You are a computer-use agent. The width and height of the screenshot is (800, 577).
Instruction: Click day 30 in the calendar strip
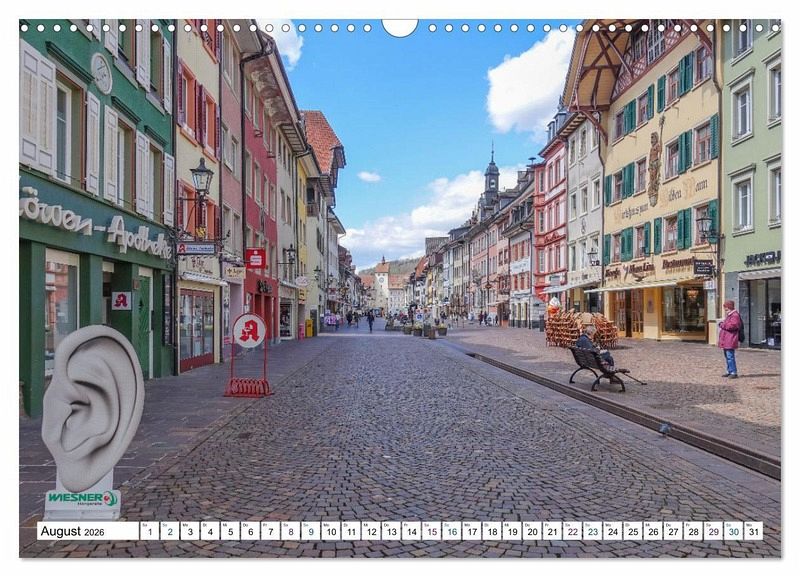click(733, 531)
